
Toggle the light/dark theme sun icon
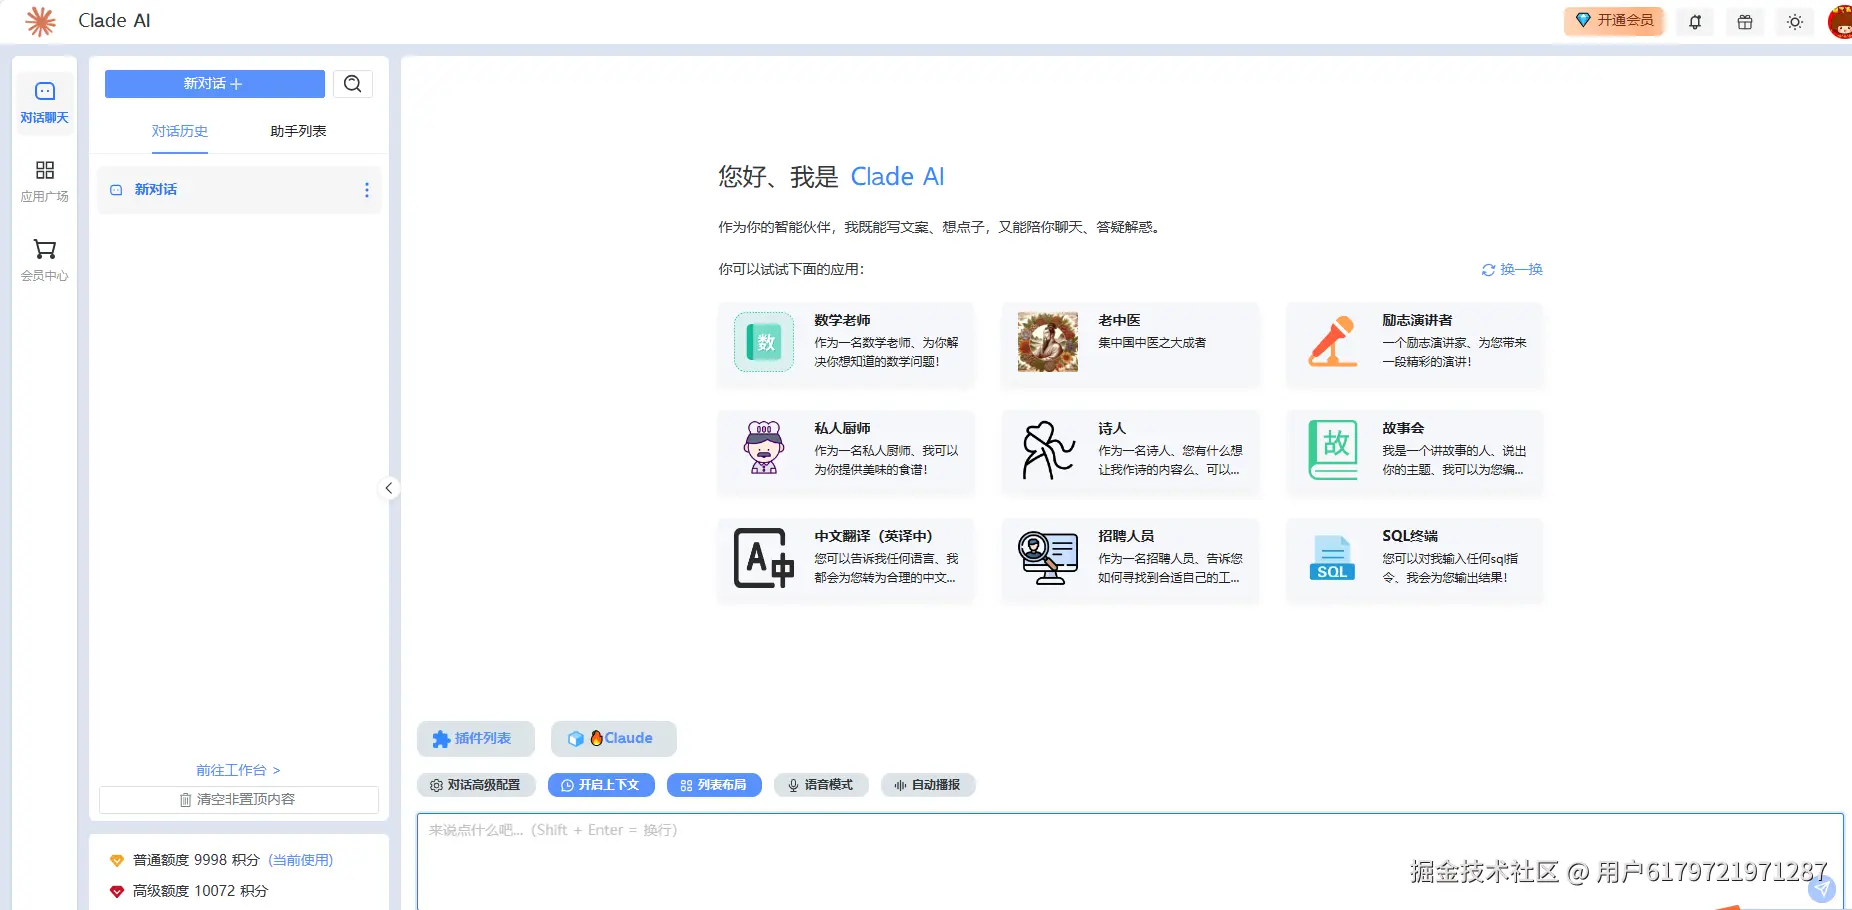tap(1795, 22)
